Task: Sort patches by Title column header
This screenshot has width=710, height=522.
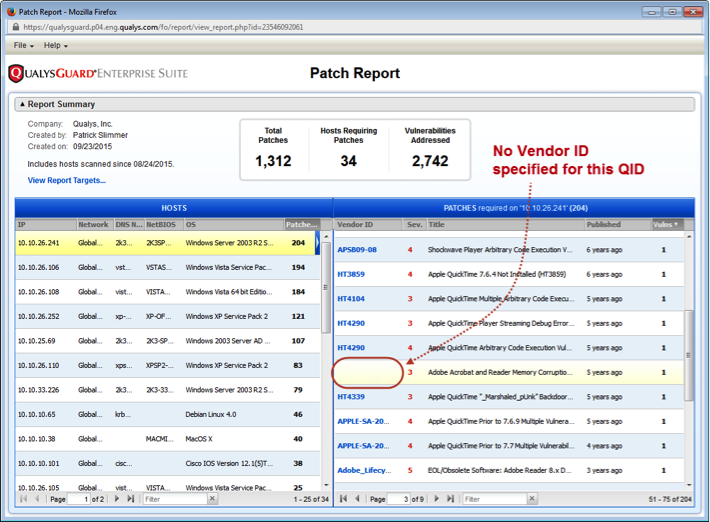Action: 505,225
